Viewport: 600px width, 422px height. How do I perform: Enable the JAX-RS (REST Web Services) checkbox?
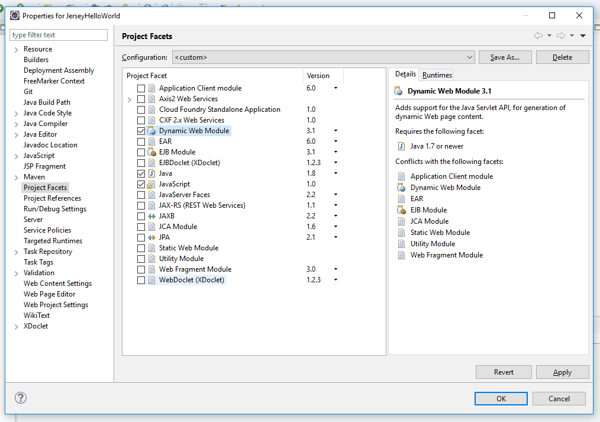tap(141, 205)
